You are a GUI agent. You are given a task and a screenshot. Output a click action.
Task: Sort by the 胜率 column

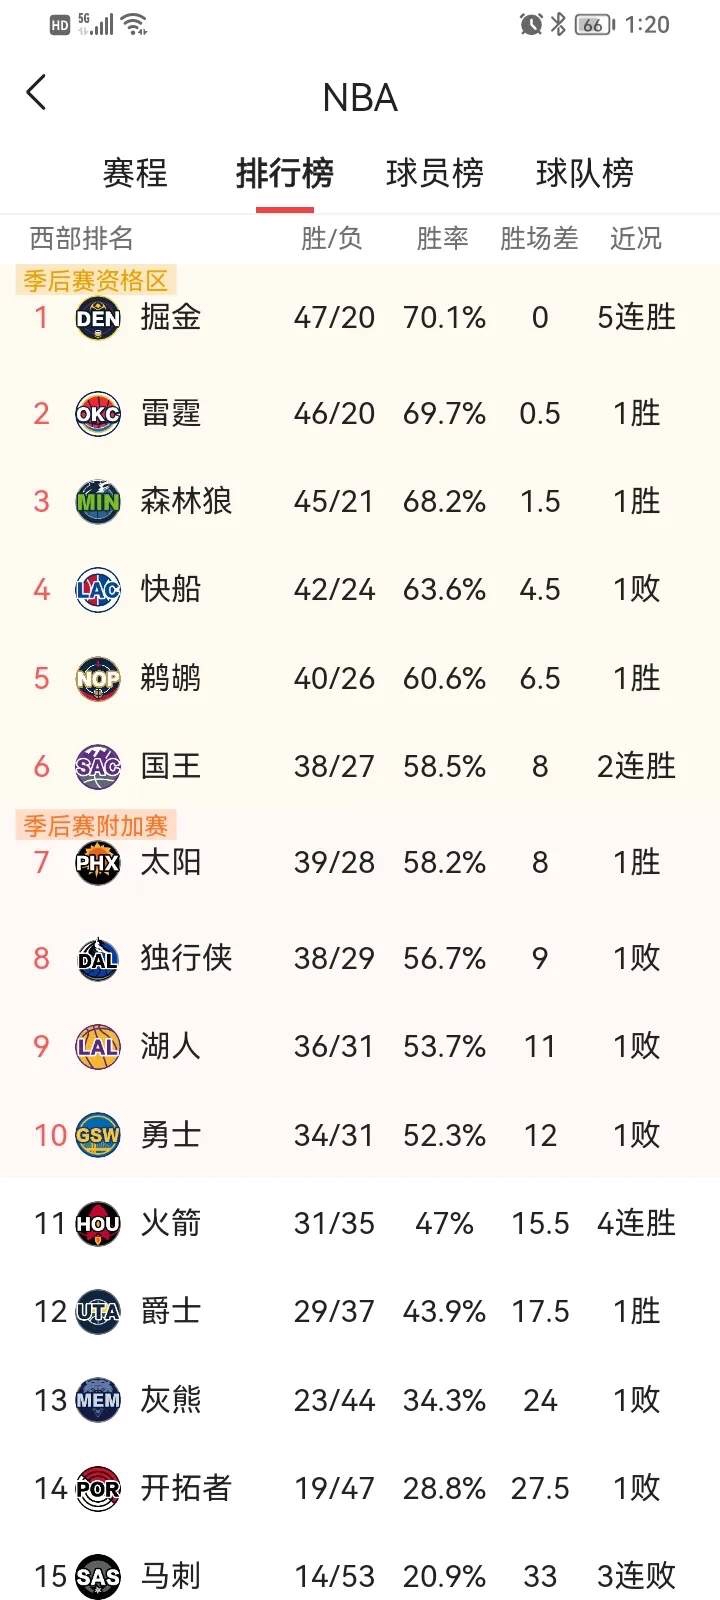pos(443,238)
